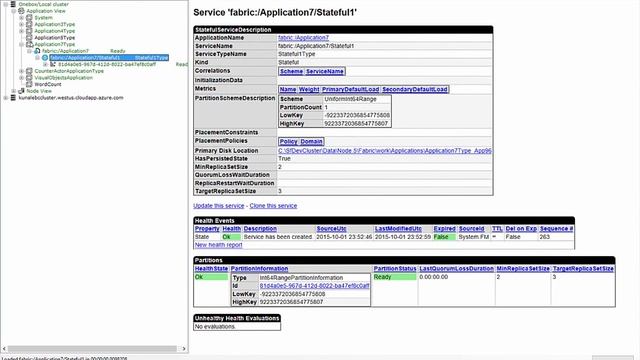The image size is (640, 360).
Task: Sort Partitions by HealthState header
Action: pos(211,269)
